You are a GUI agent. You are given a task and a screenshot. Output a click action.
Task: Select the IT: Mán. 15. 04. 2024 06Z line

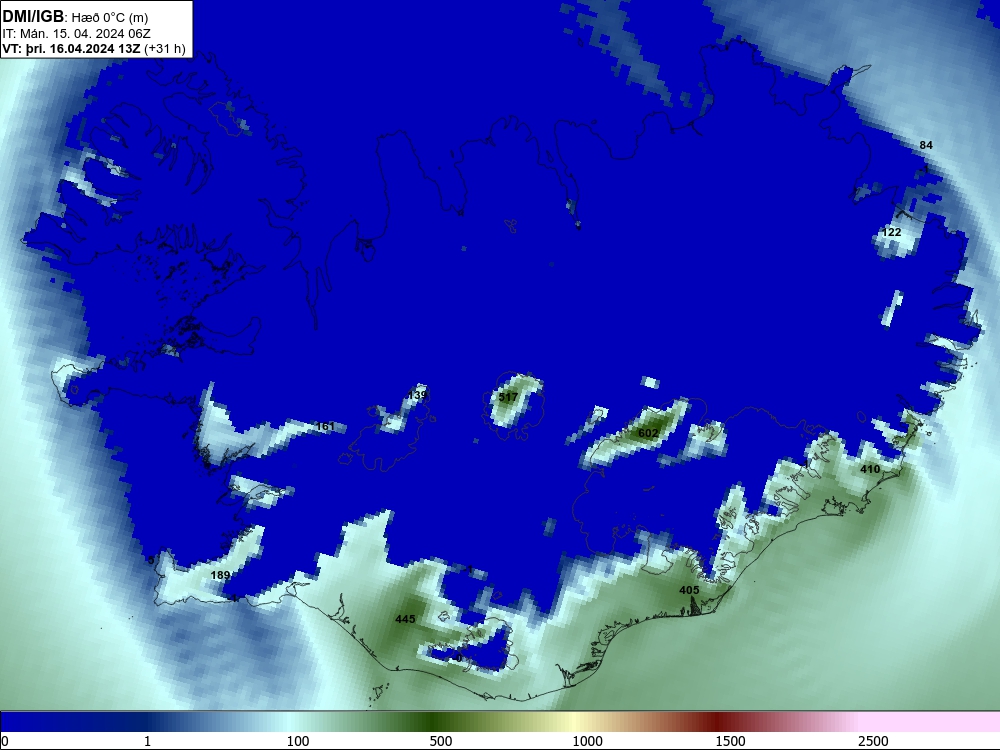pyautogui.click(x=77, y=34)
